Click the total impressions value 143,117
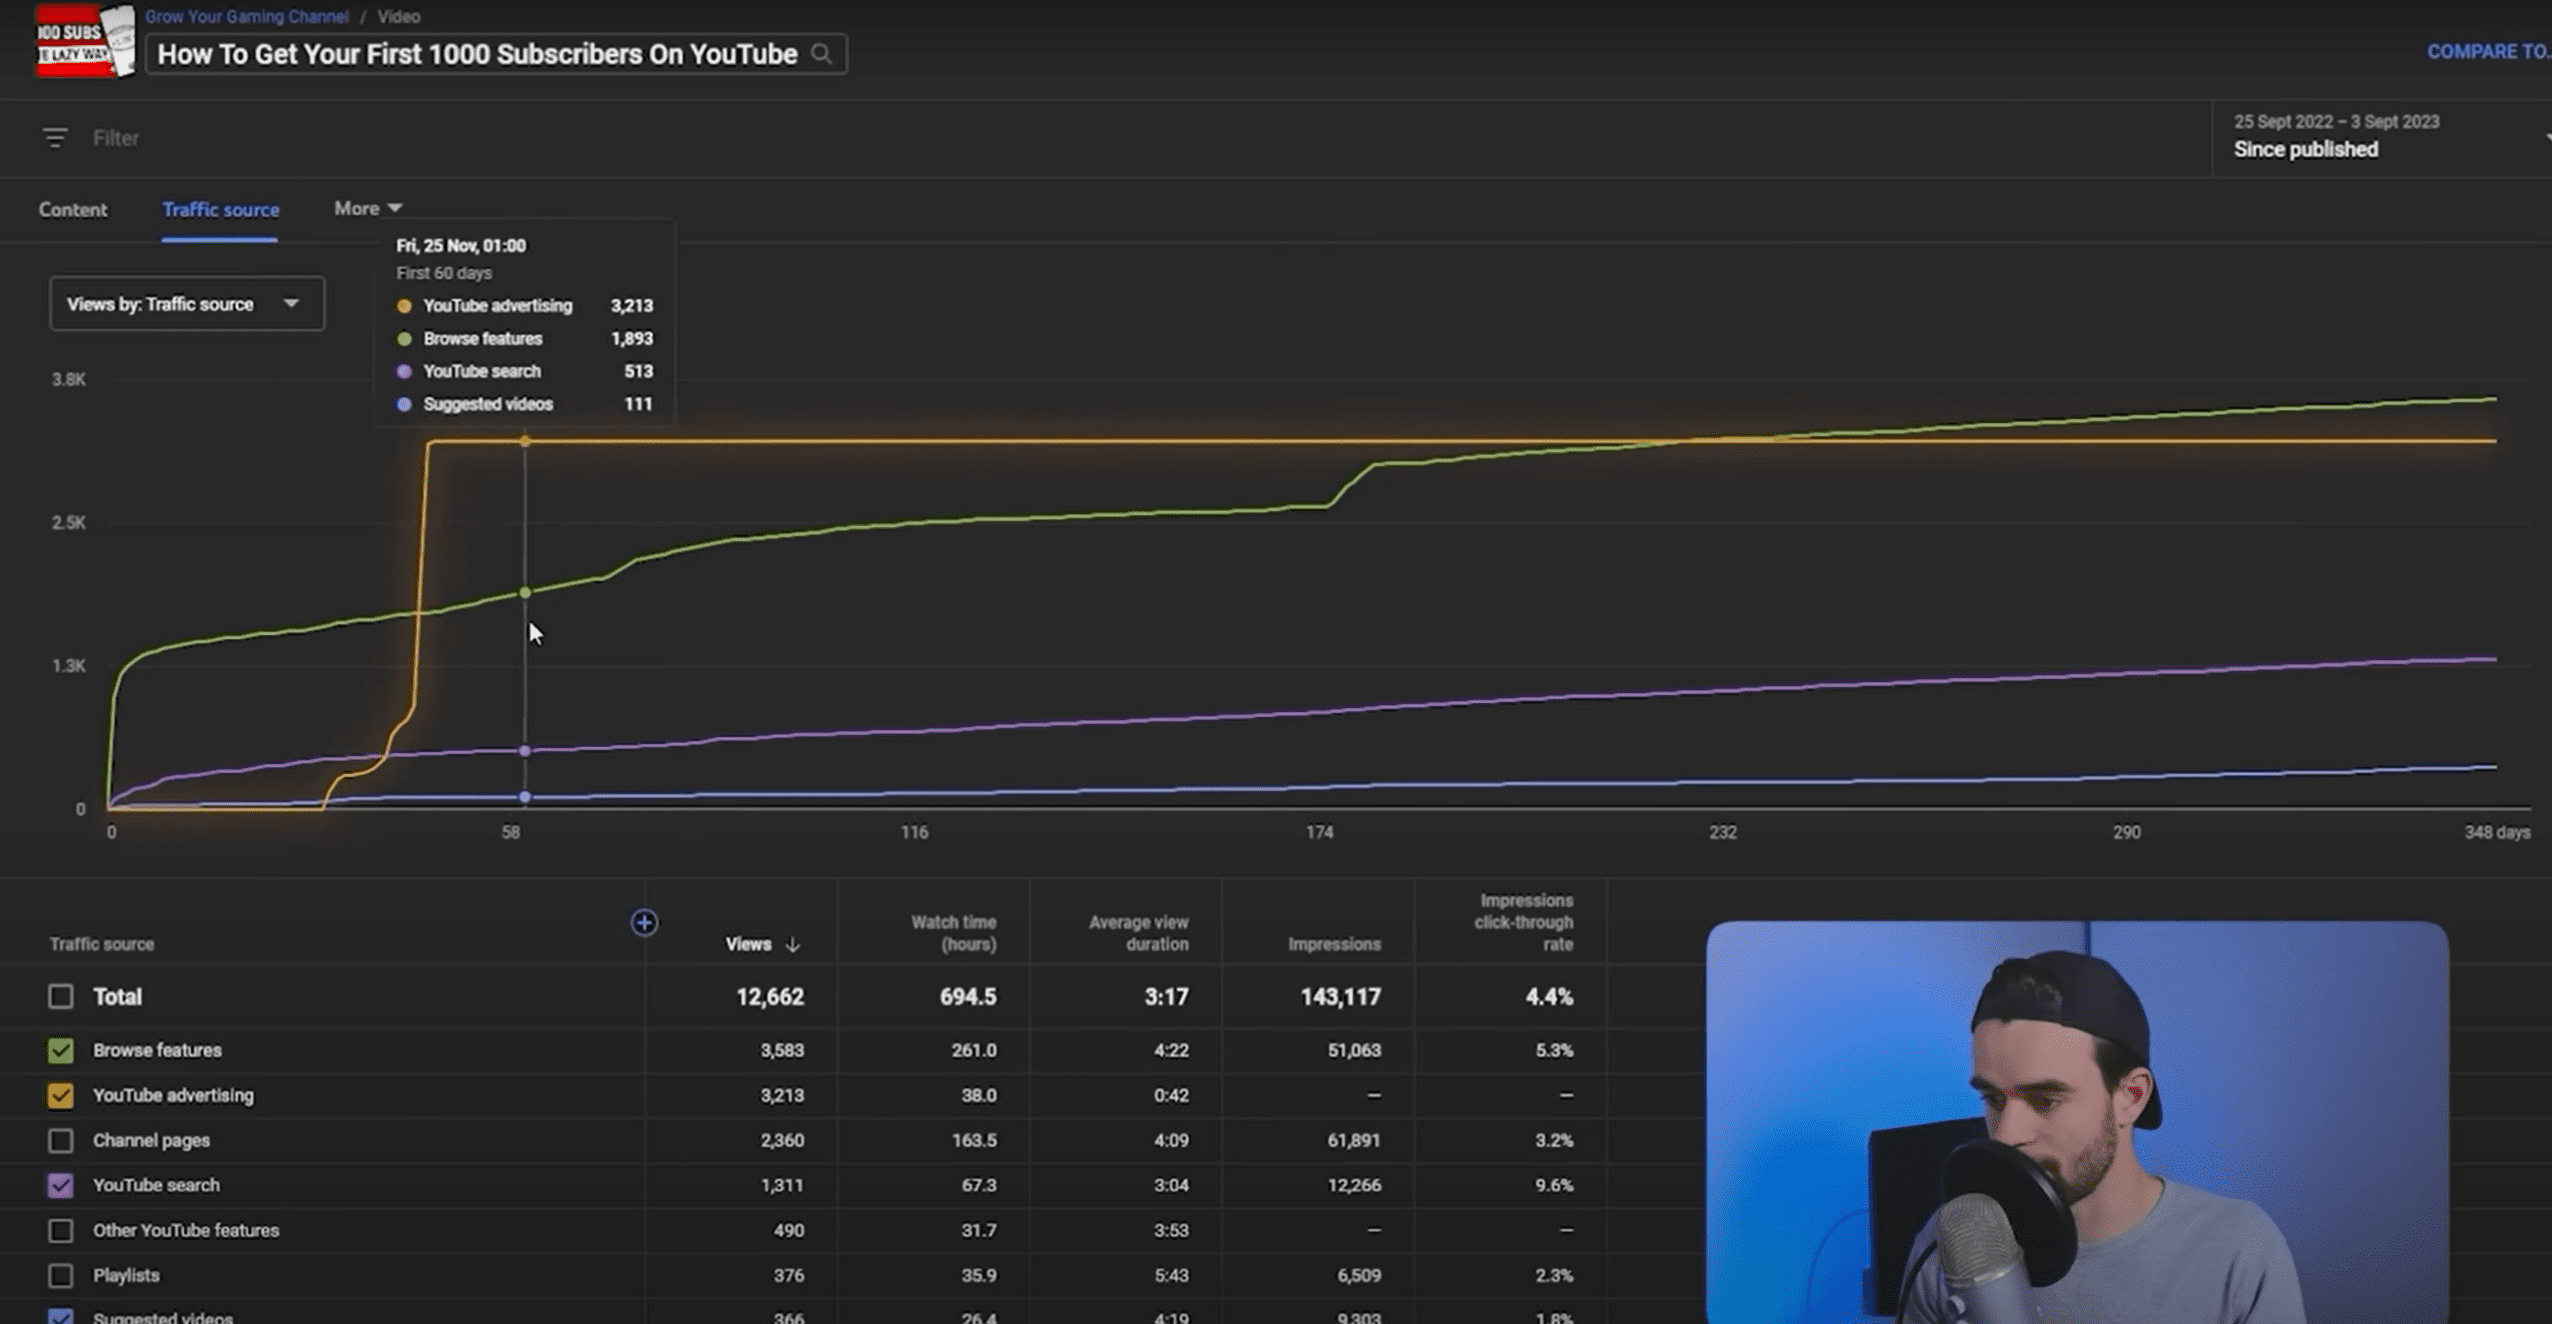 1340,997
